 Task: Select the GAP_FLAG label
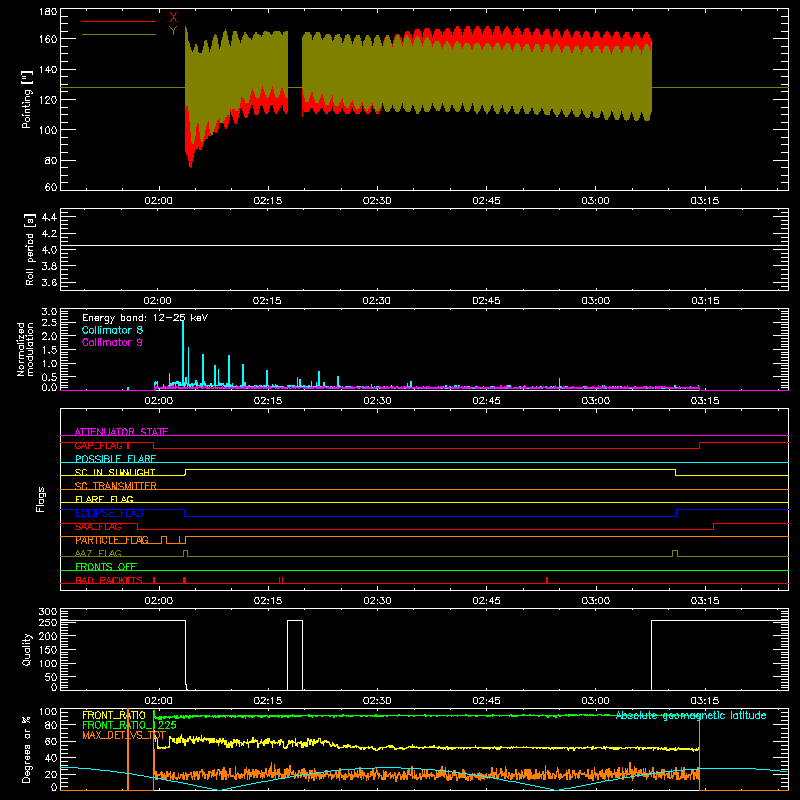pyautogui.click(x=102, y=445)
